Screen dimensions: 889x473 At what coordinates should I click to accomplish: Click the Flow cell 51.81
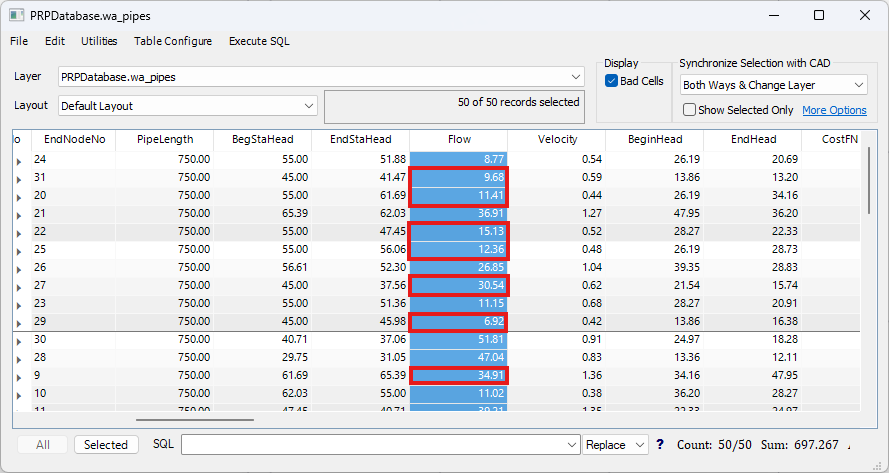coord(459,339)
